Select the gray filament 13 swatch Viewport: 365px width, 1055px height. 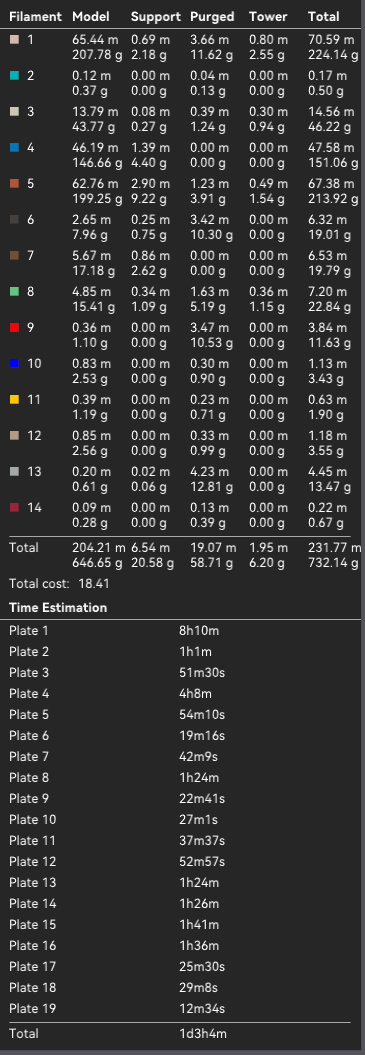click(x=14, y=472)
